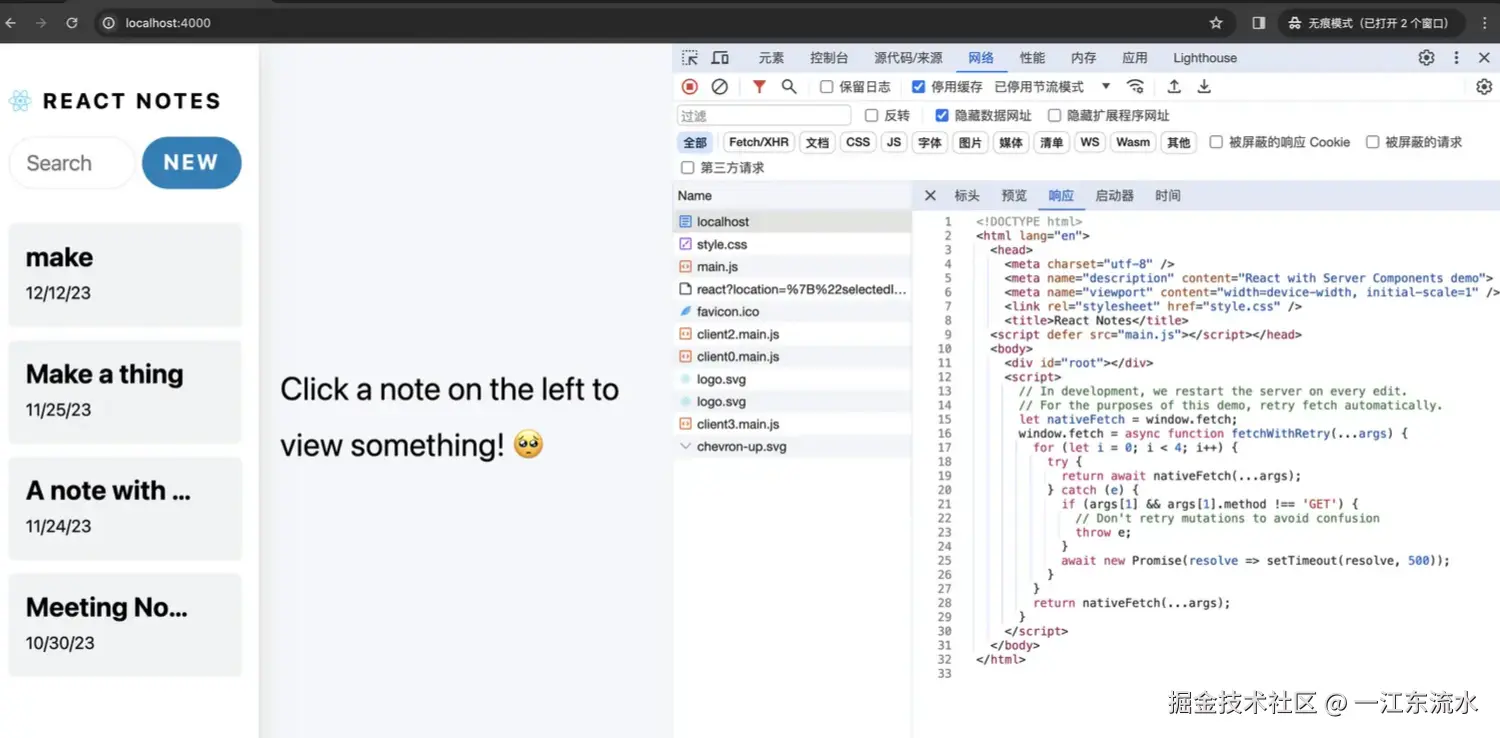The width and height of the screenshot is (1500, 738).
Task: Uncheck 隐藏数据网址 checkbox
Action: (x=942, y=115)
